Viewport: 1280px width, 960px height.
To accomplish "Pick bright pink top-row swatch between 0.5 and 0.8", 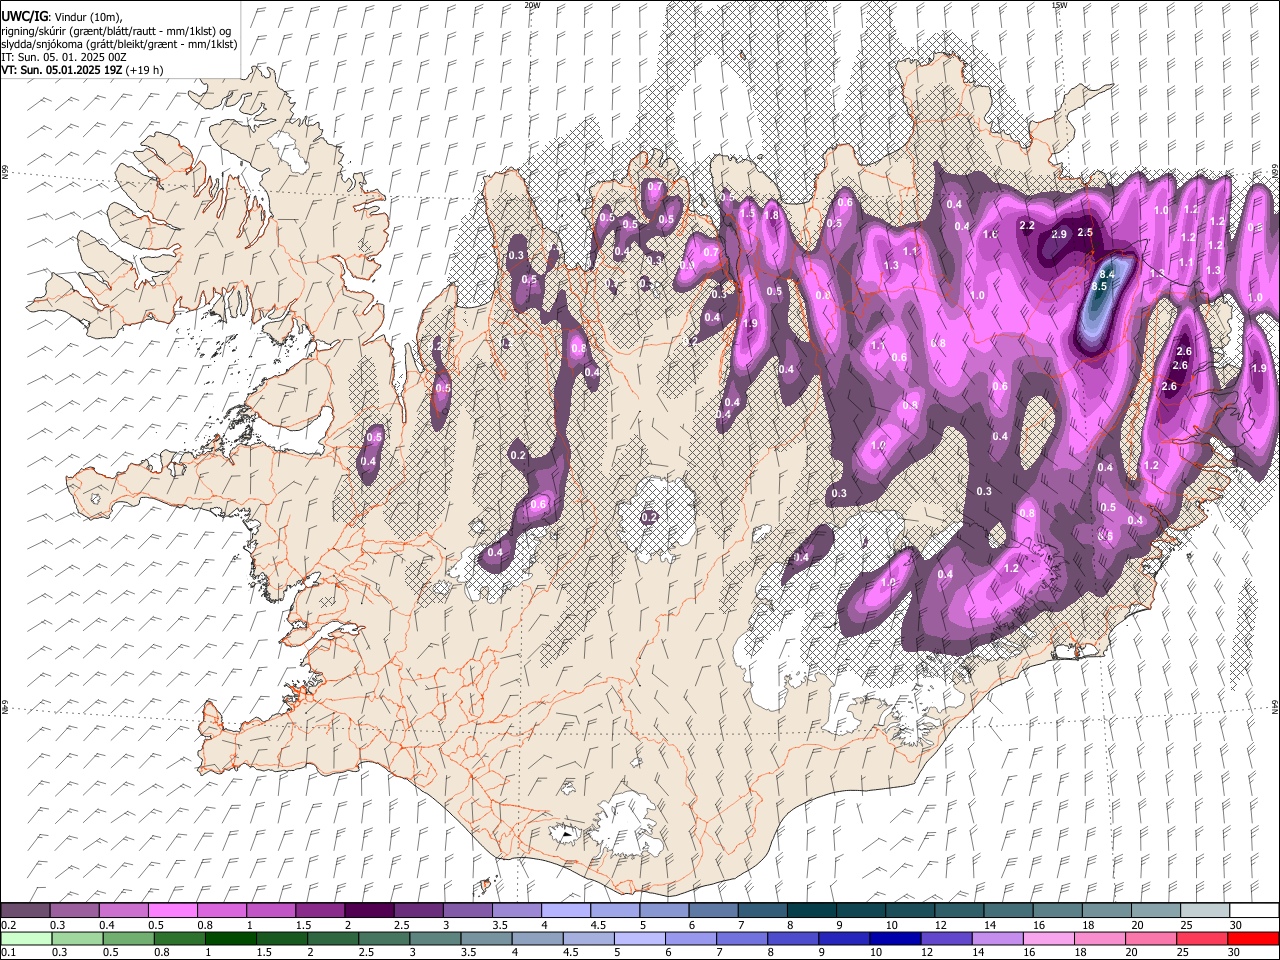I will [172, 911].
